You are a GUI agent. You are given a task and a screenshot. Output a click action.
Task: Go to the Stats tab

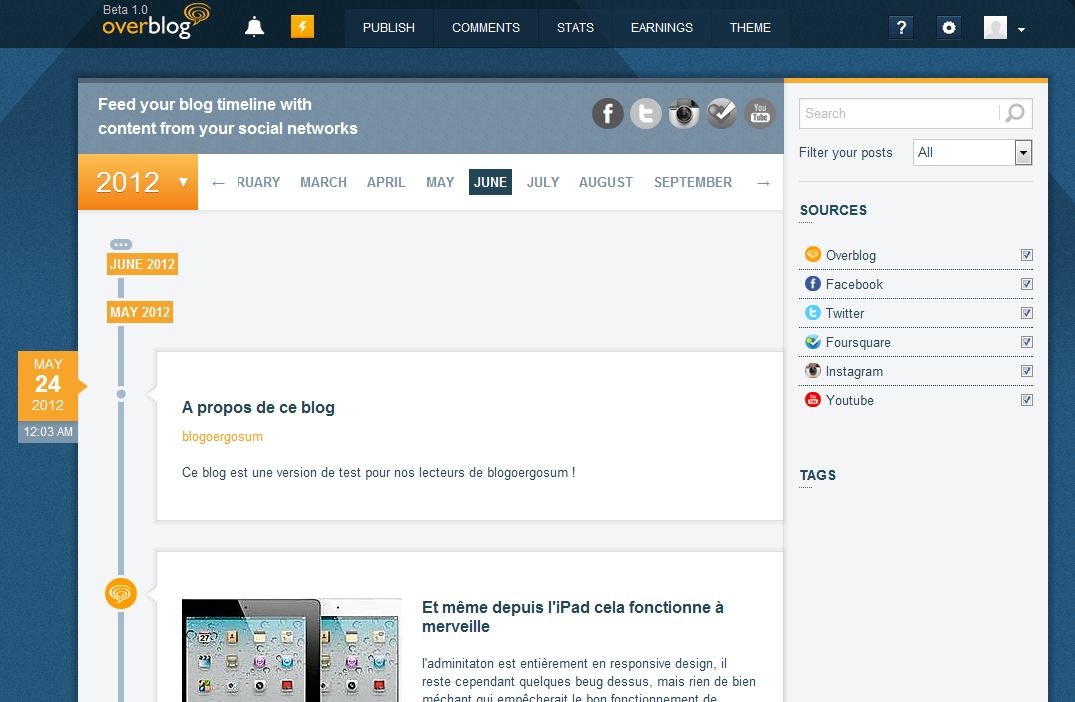pyautogui.click(x=575, y=28)
